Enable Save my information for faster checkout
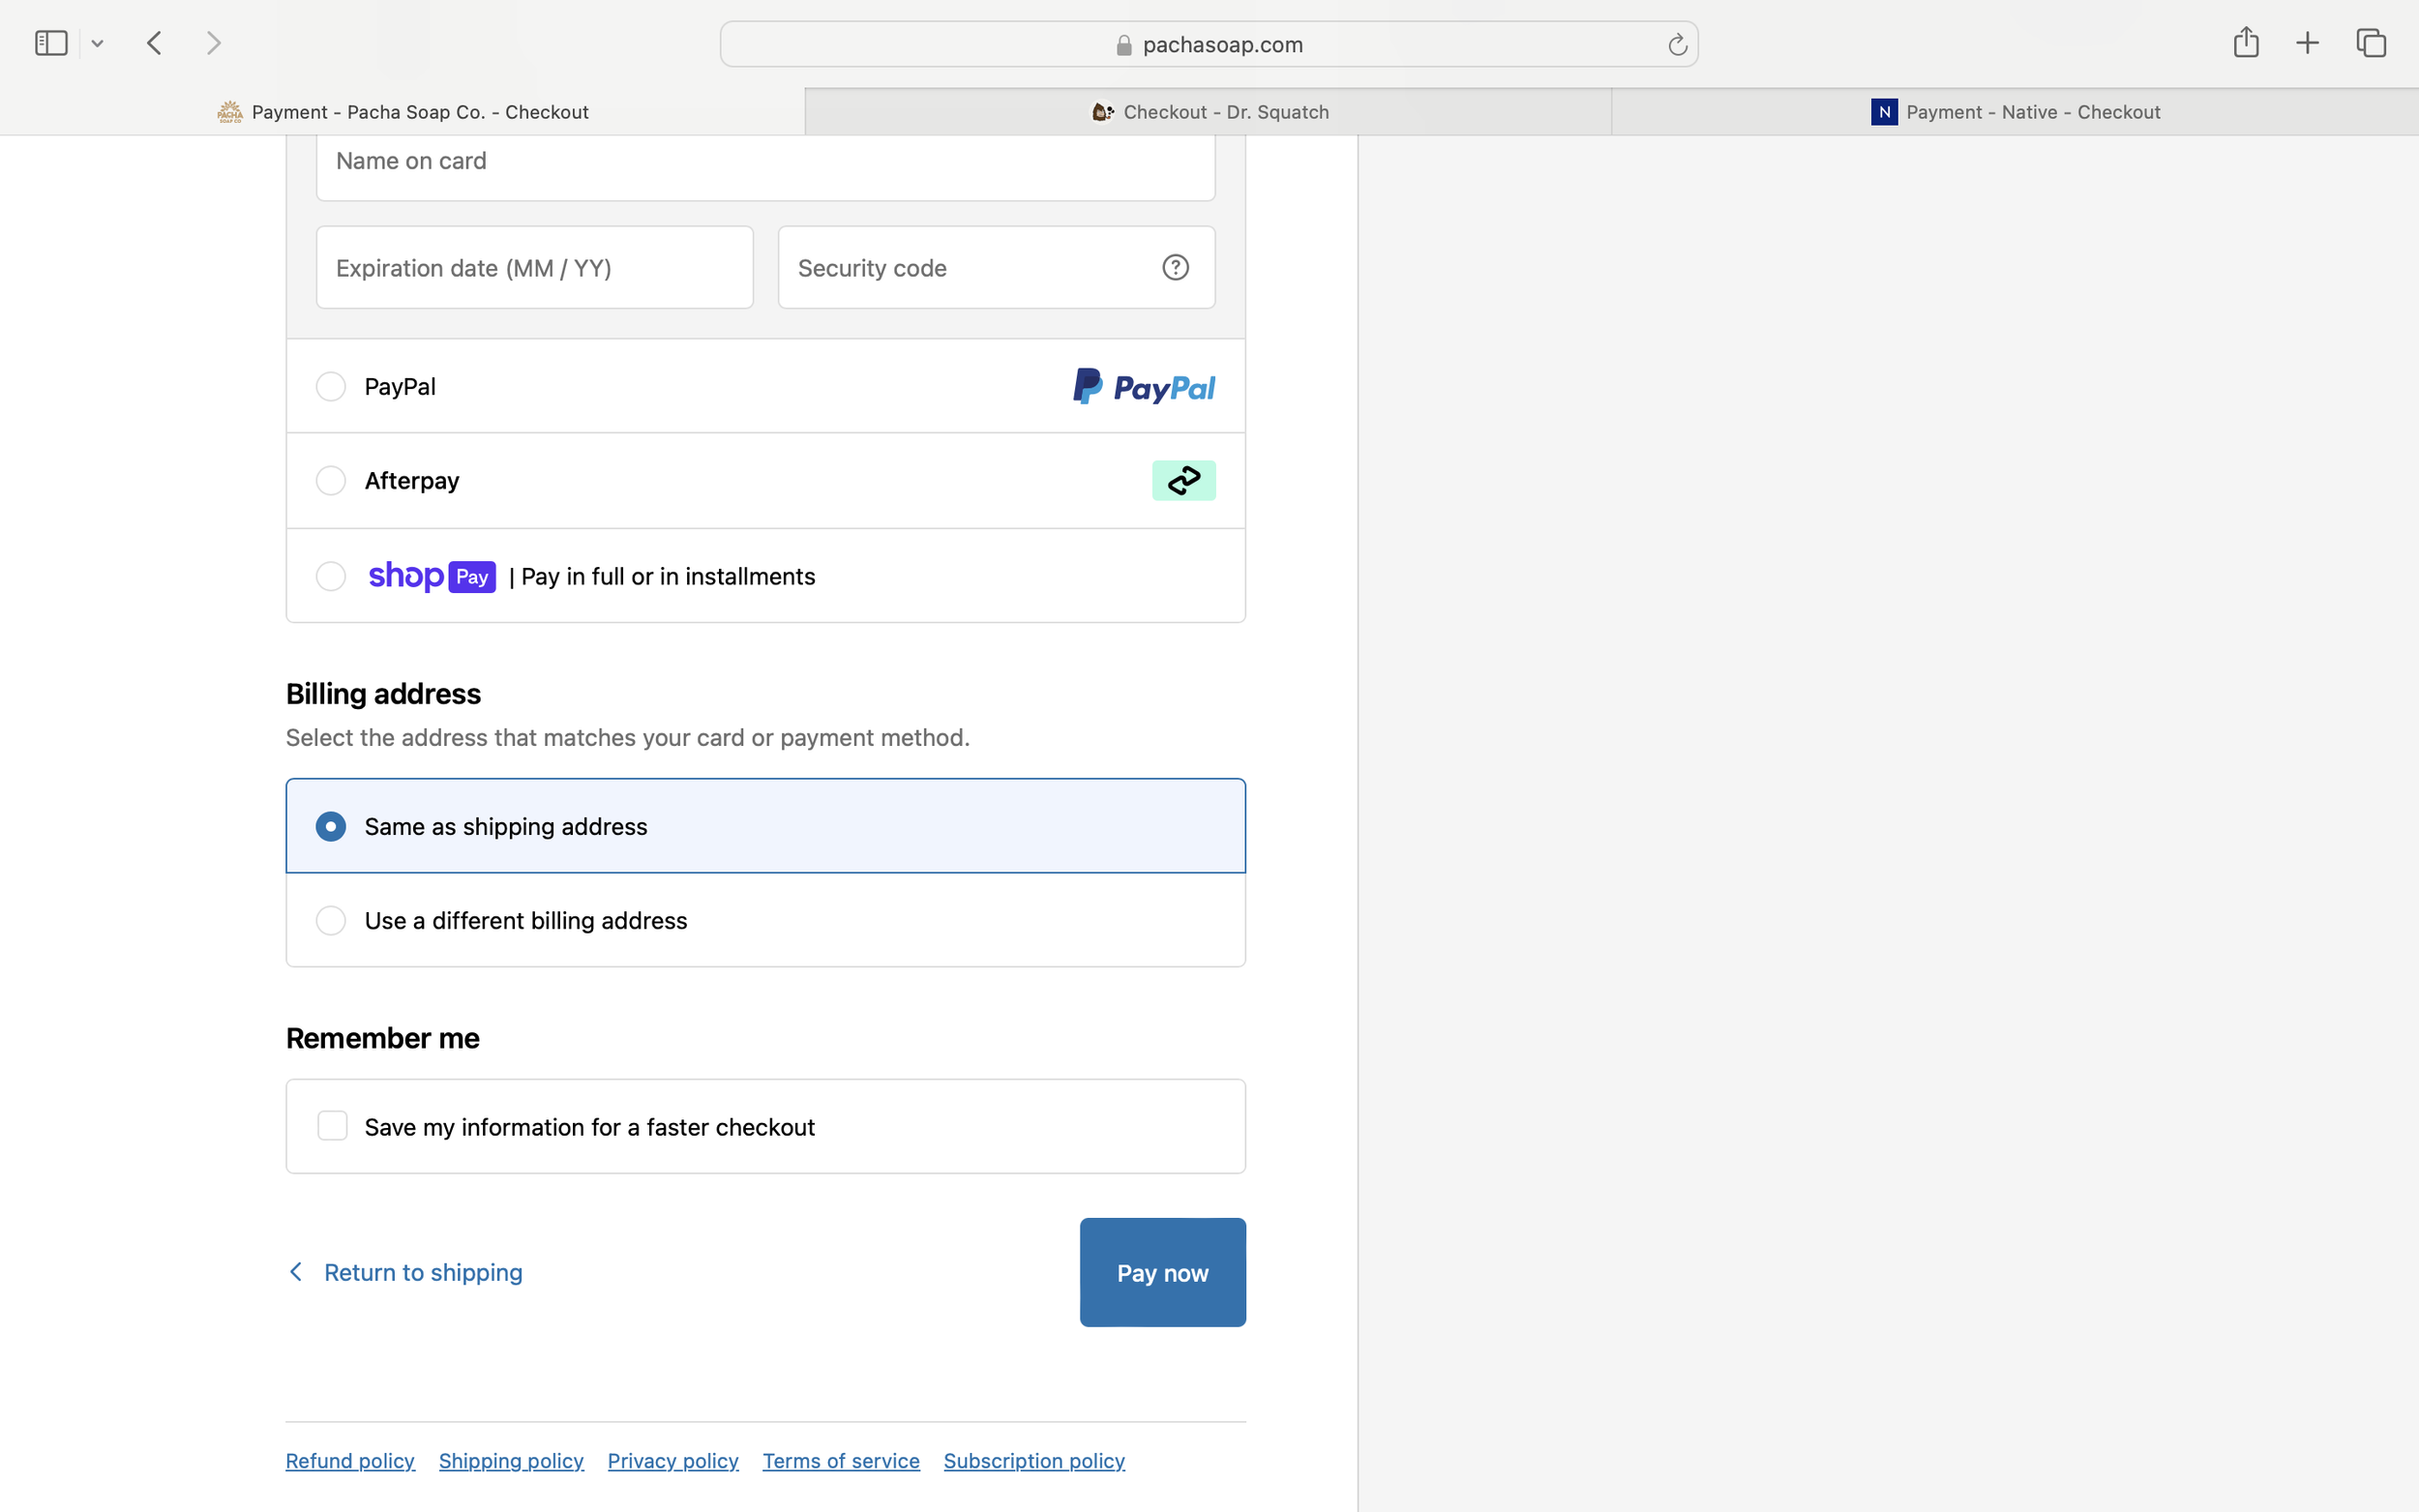Viewport: 2419px width, 1512px height. 331,1125
